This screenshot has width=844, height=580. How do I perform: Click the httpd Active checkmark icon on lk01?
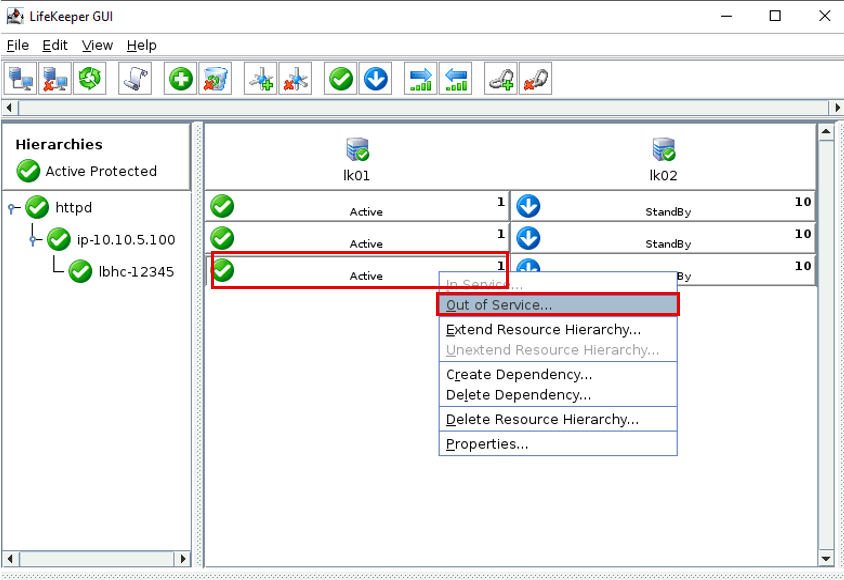point(222,206)
